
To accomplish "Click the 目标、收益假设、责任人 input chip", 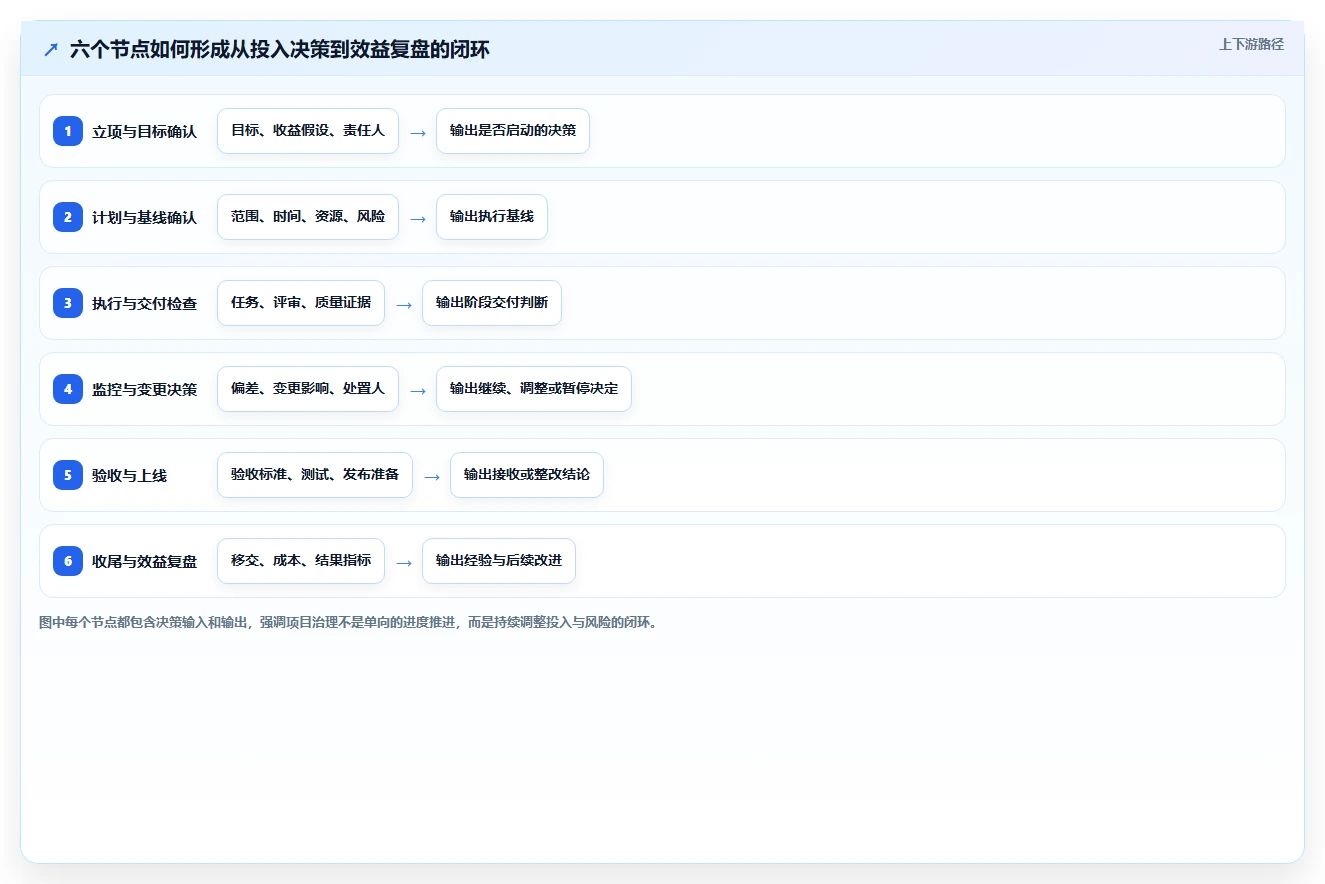I will click(x=308, y=131).
